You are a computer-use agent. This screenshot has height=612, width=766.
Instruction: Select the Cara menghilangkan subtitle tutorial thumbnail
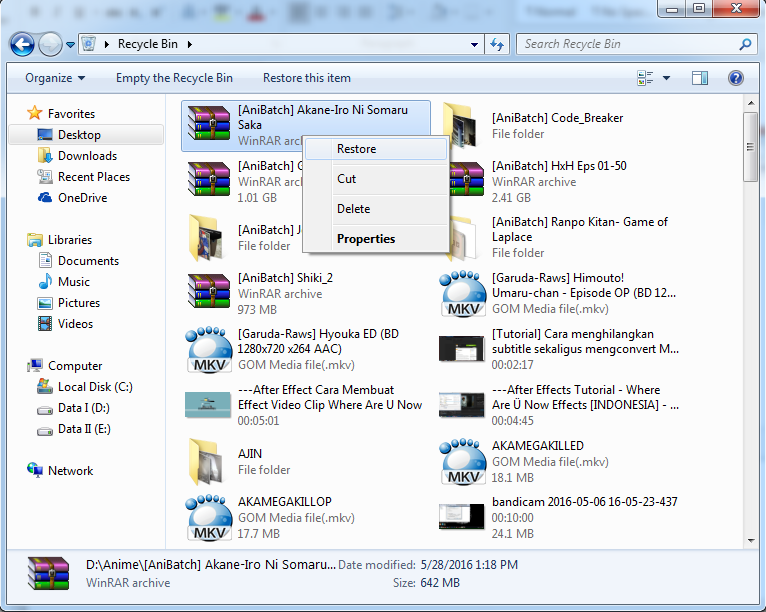coord(462,349)
